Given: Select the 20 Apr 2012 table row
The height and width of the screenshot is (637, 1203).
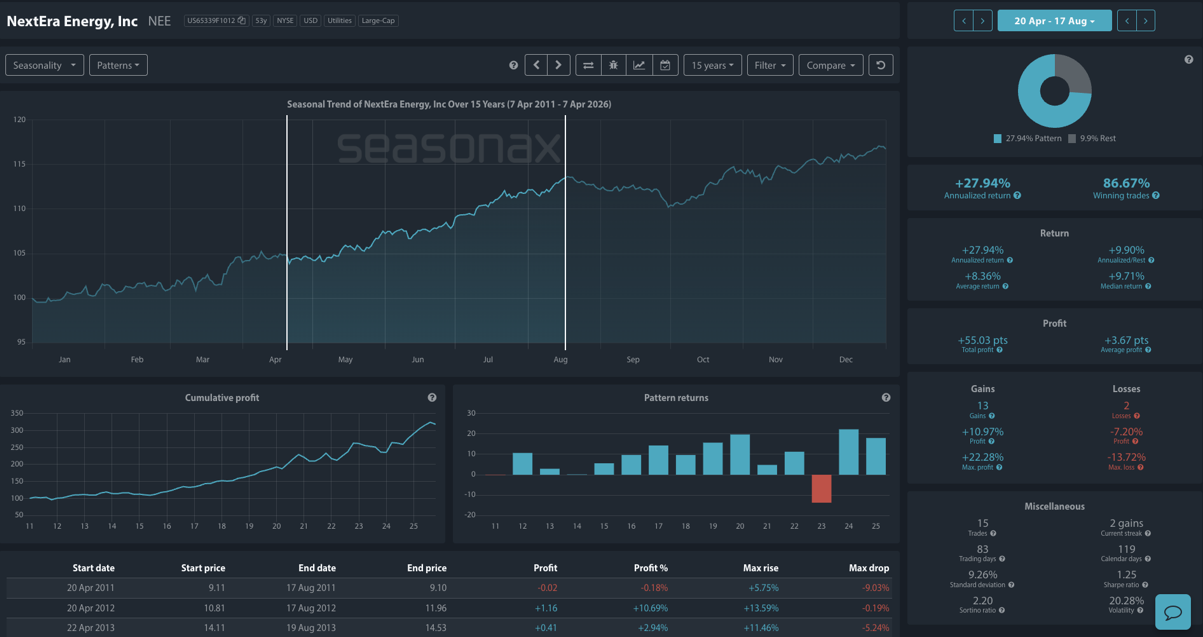Looking at the screenshot, I should 450,607.
